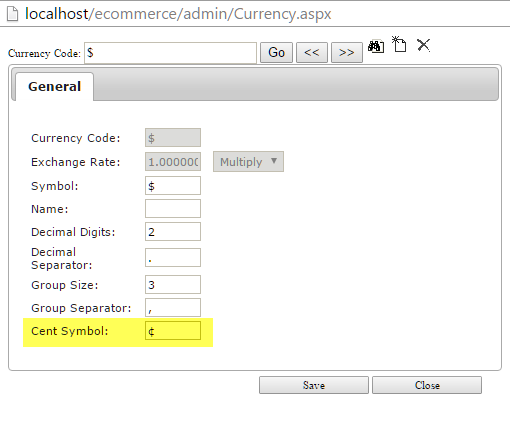Screen dimensions: 510x427
Task: Click the binoculars search icon
Action: point(376,46)
